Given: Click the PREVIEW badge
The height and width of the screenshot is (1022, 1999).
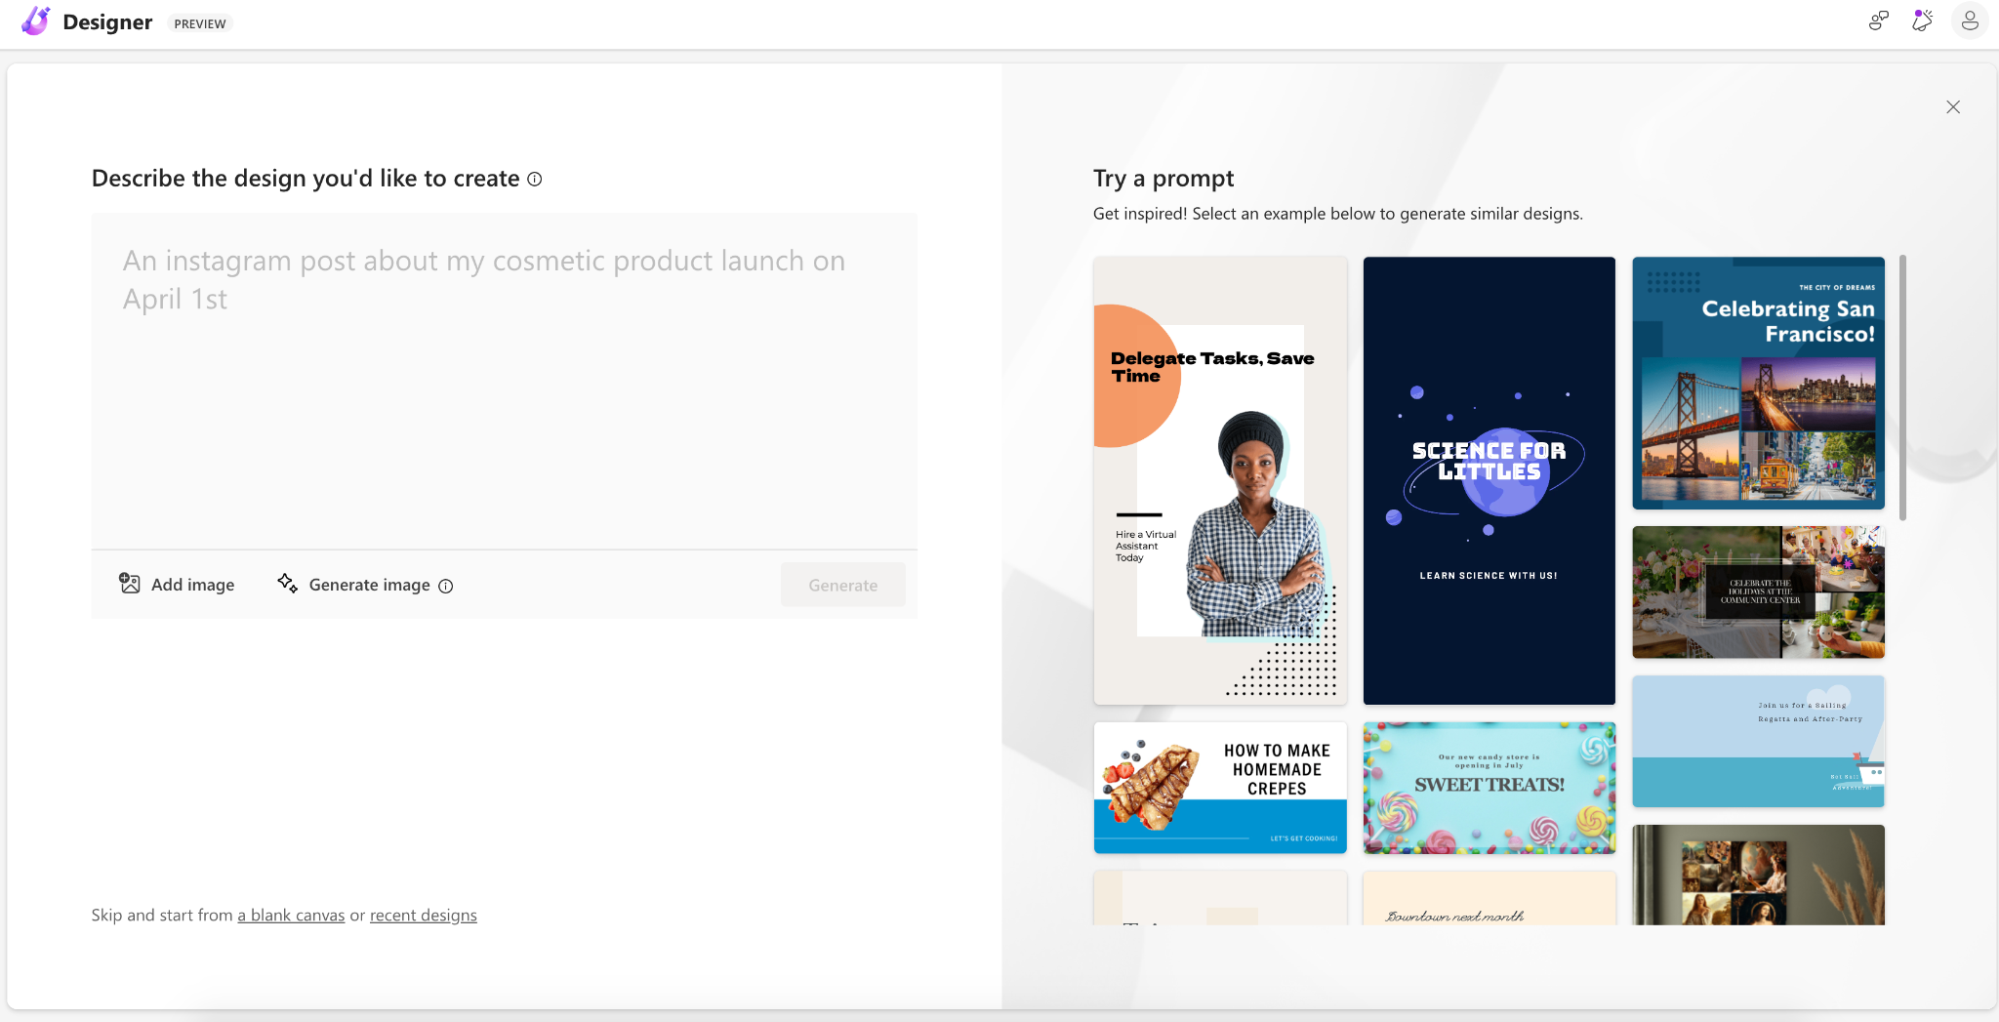Looking at the screenshot, I should click(200, 24).
